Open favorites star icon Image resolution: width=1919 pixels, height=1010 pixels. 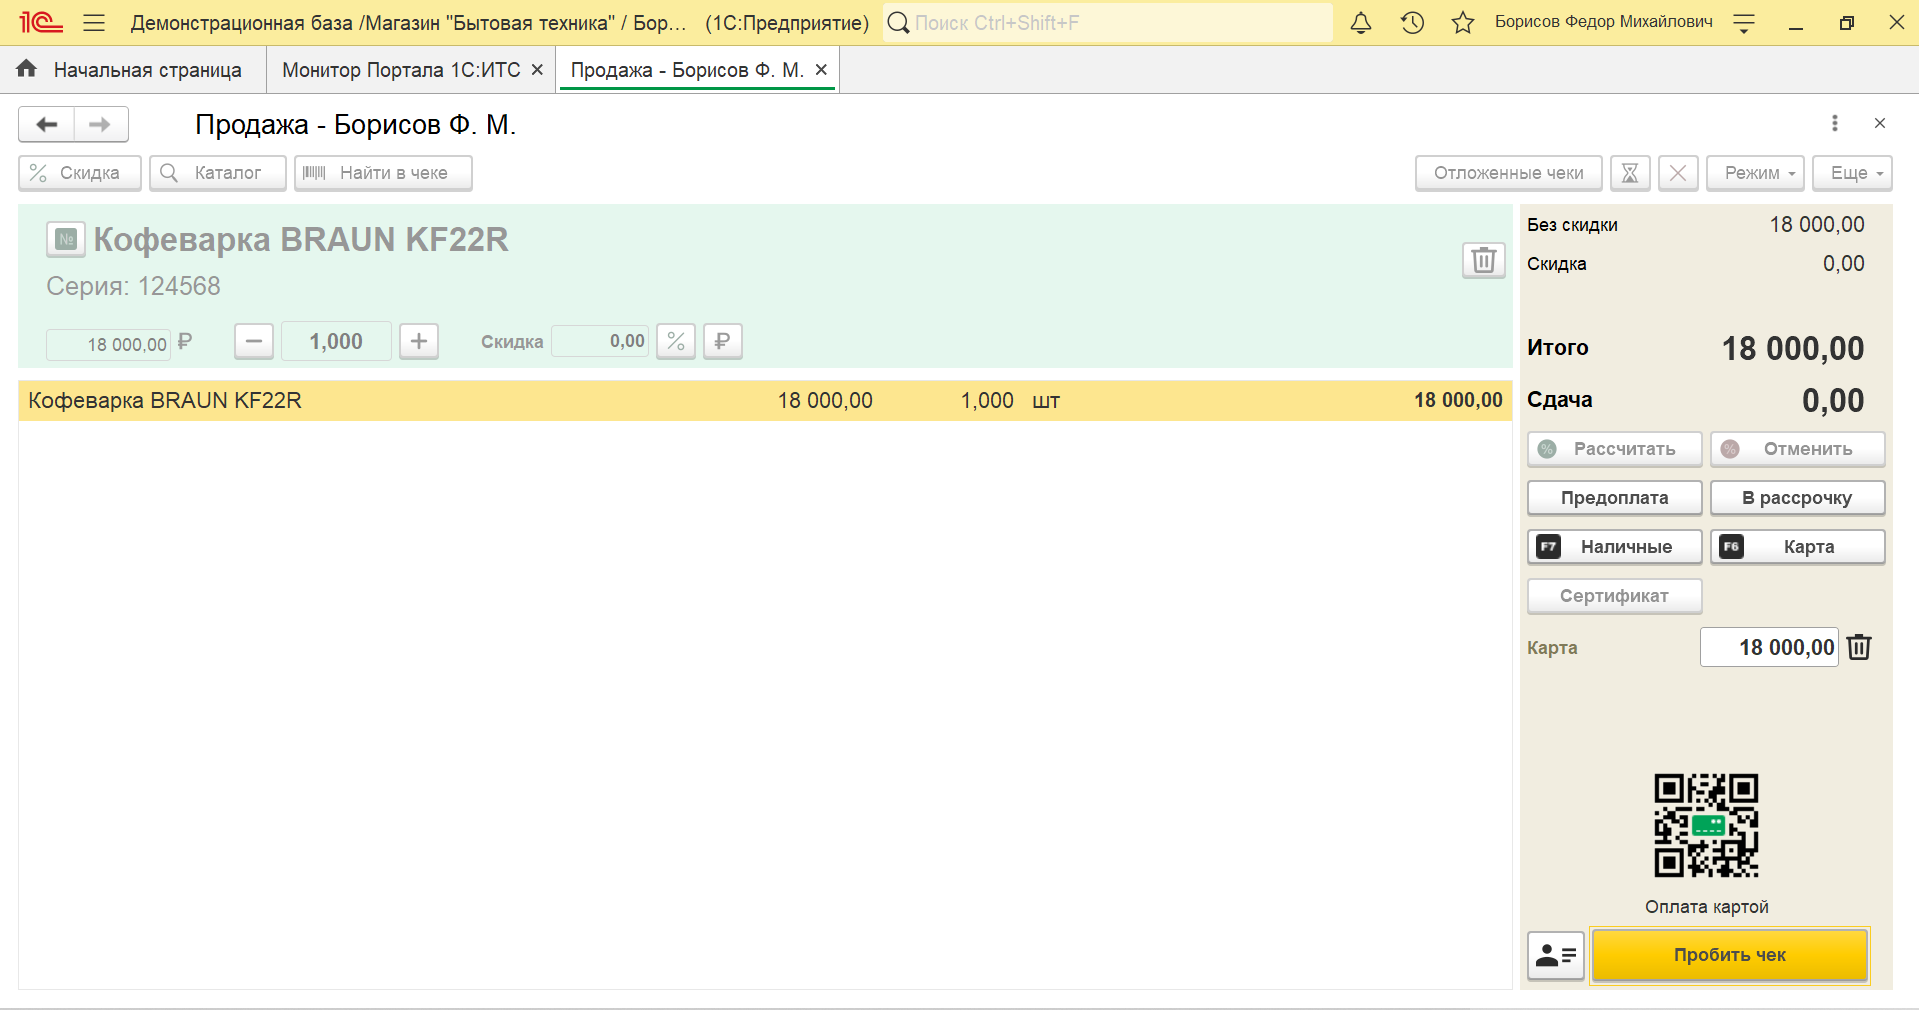(1463, 22)
